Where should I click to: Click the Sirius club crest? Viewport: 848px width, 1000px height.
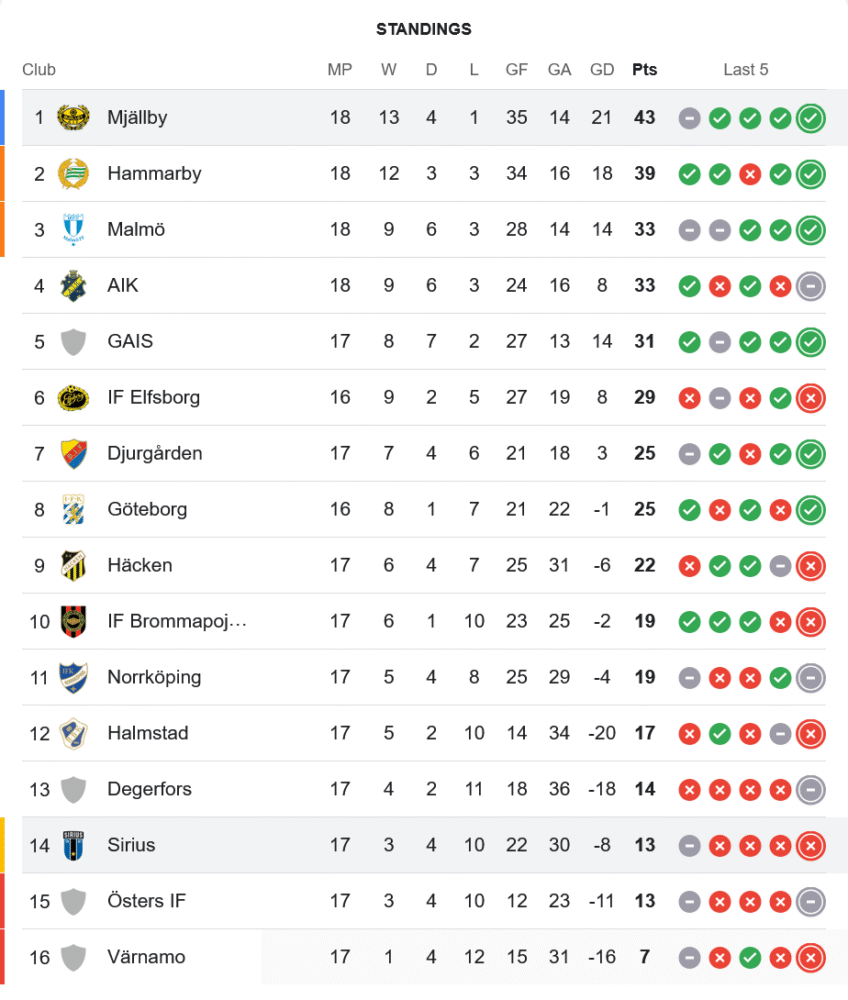point(73,846)
